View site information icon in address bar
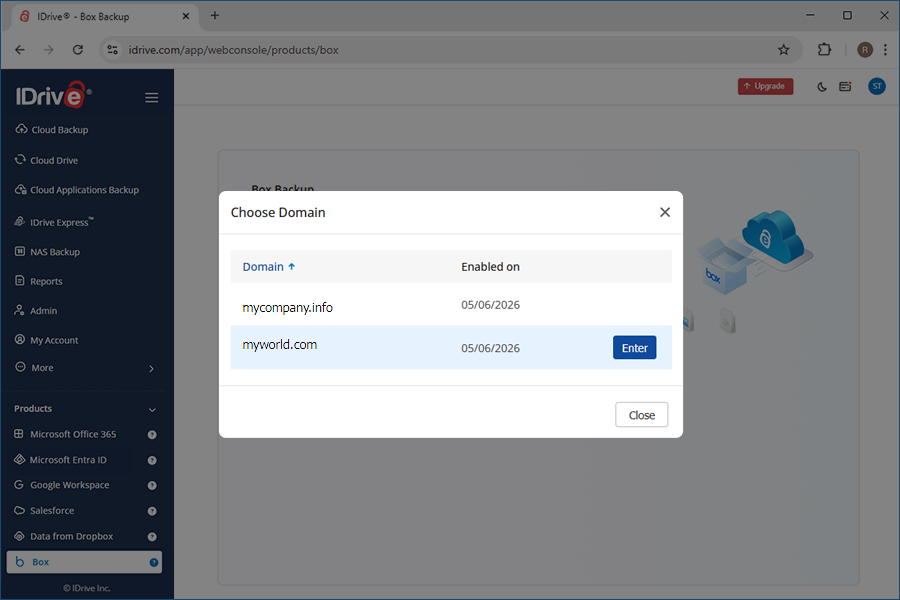The width and height of the screenshot is (900, 600). click(x=113, y=50)
